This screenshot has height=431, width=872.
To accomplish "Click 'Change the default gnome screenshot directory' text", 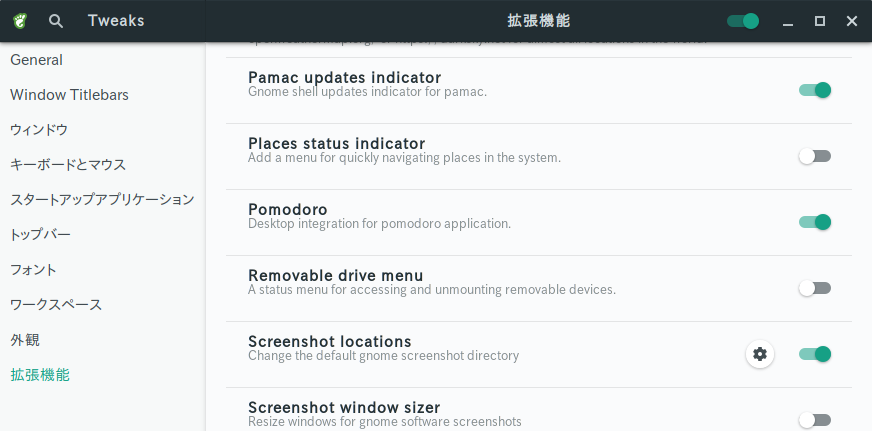I will (x=384, y=355).
